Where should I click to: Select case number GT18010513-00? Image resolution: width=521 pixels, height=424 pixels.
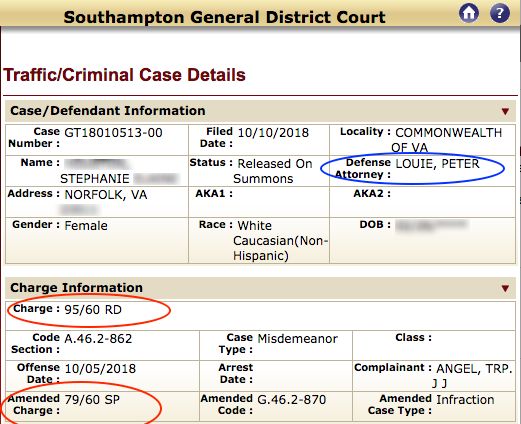point(113,133)
